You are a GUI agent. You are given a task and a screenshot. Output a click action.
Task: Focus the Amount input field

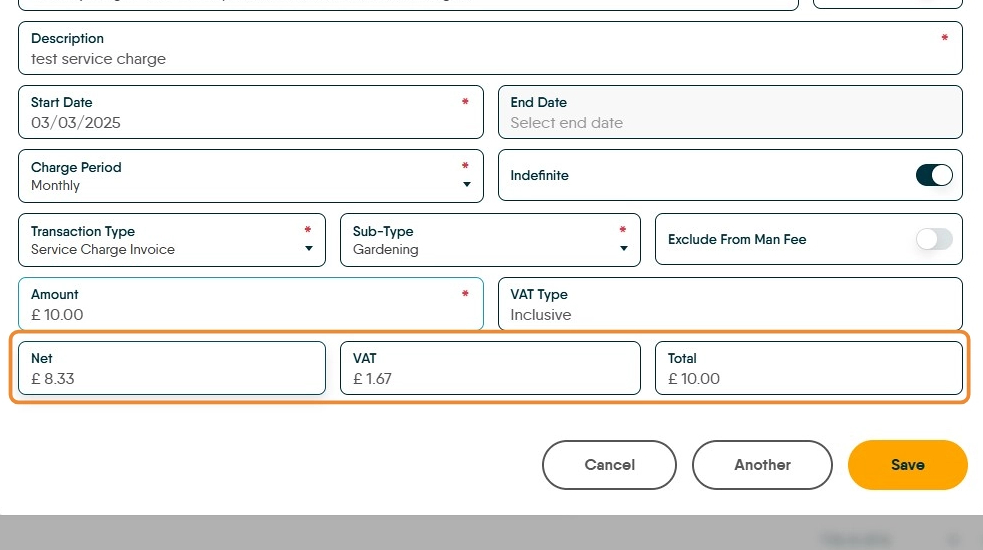click(x=250, y=315)
